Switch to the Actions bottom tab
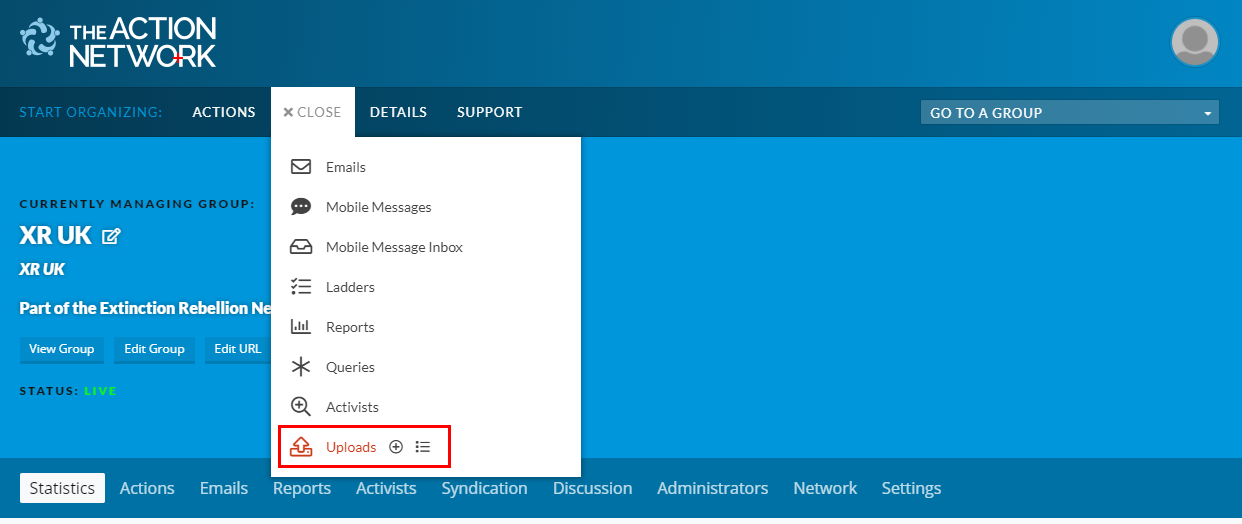Viewport: 1242px width, 524px height. point(147,488)
